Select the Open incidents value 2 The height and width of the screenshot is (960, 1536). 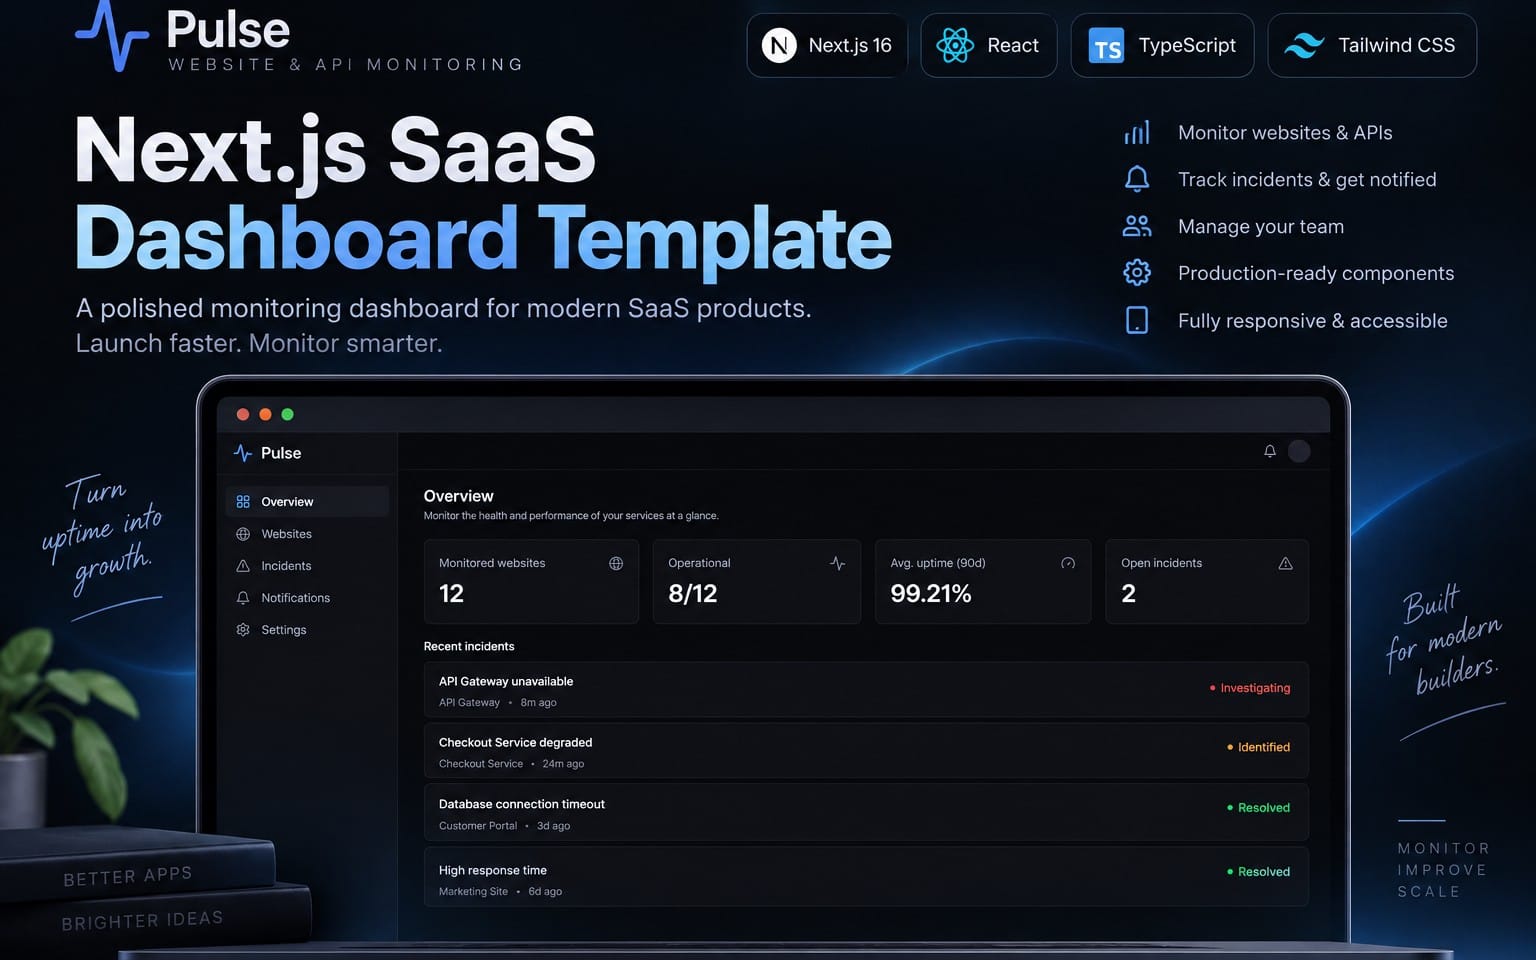[x=1129, y=594]
